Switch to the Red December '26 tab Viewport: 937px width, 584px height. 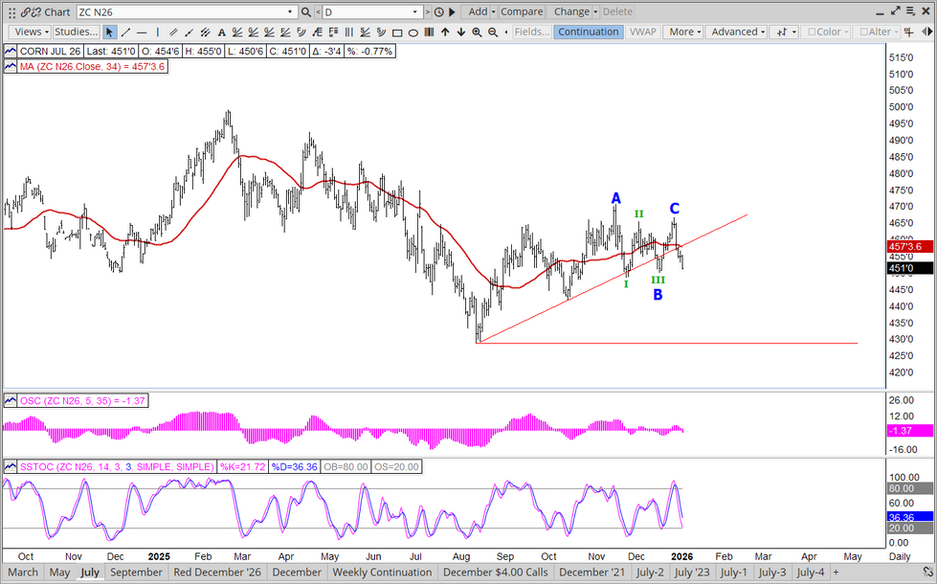(x=218, y=572)
